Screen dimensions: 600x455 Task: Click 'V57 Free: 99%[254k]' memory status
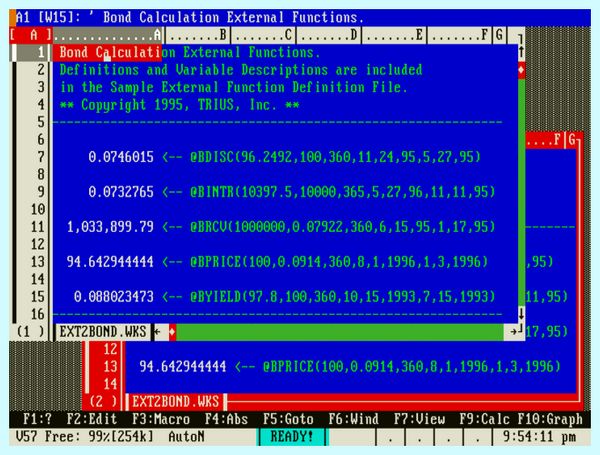coord(85,437)
